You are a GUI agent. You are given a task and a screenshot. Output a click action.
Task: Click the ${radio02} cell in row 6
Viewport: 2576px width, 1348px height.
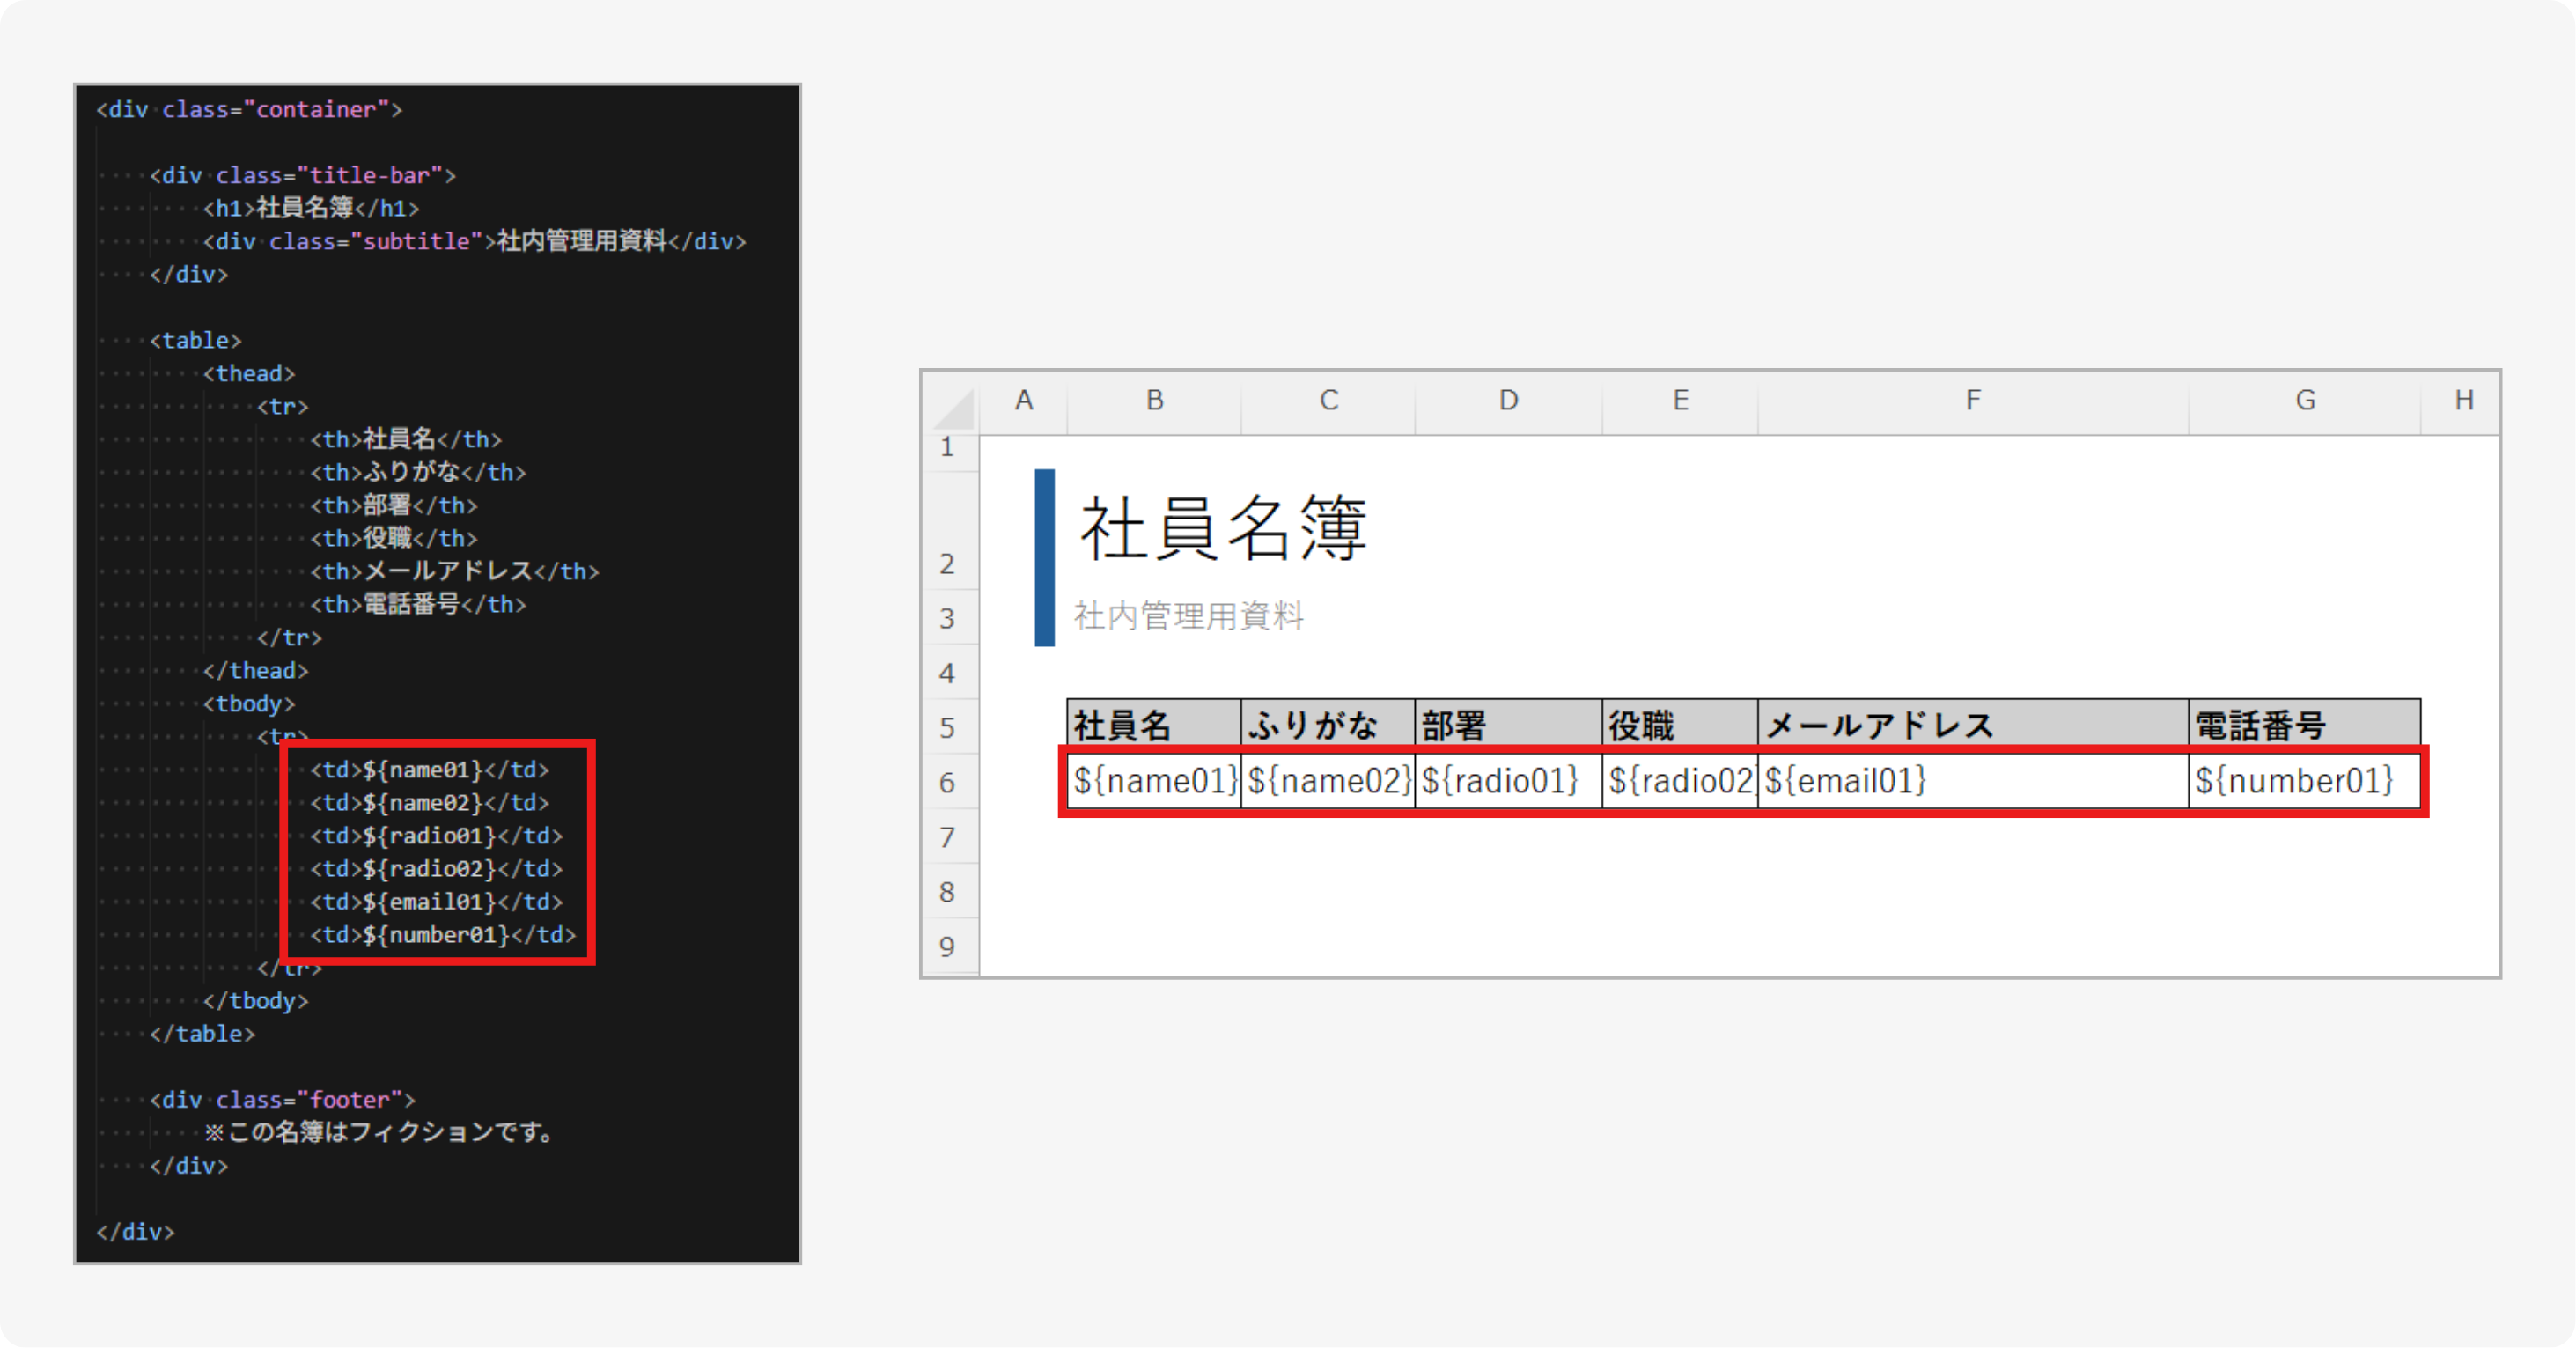tap(1679, 781)
